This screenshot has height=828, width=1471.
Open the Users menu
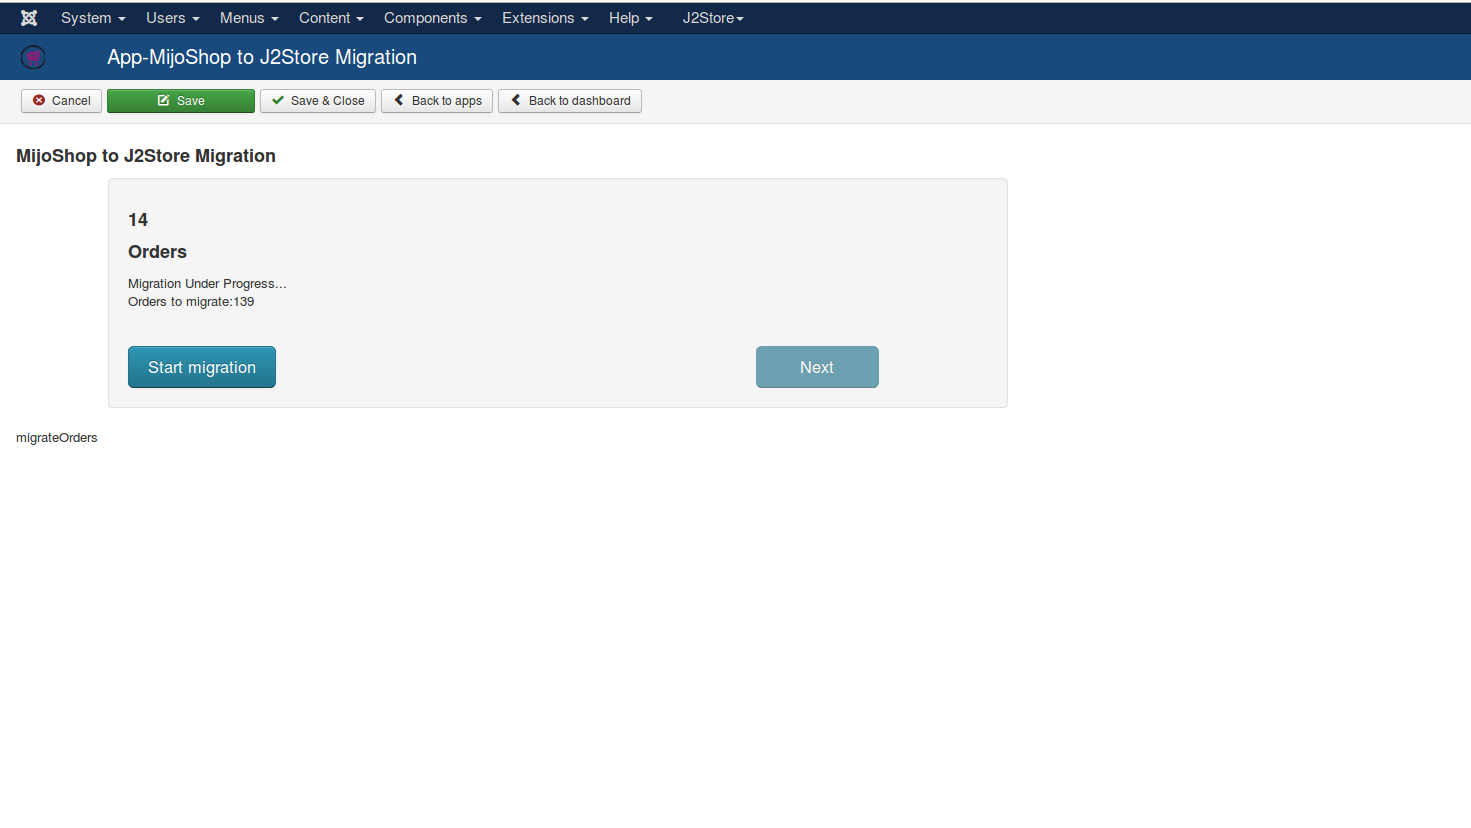click(x=172, y=18)
